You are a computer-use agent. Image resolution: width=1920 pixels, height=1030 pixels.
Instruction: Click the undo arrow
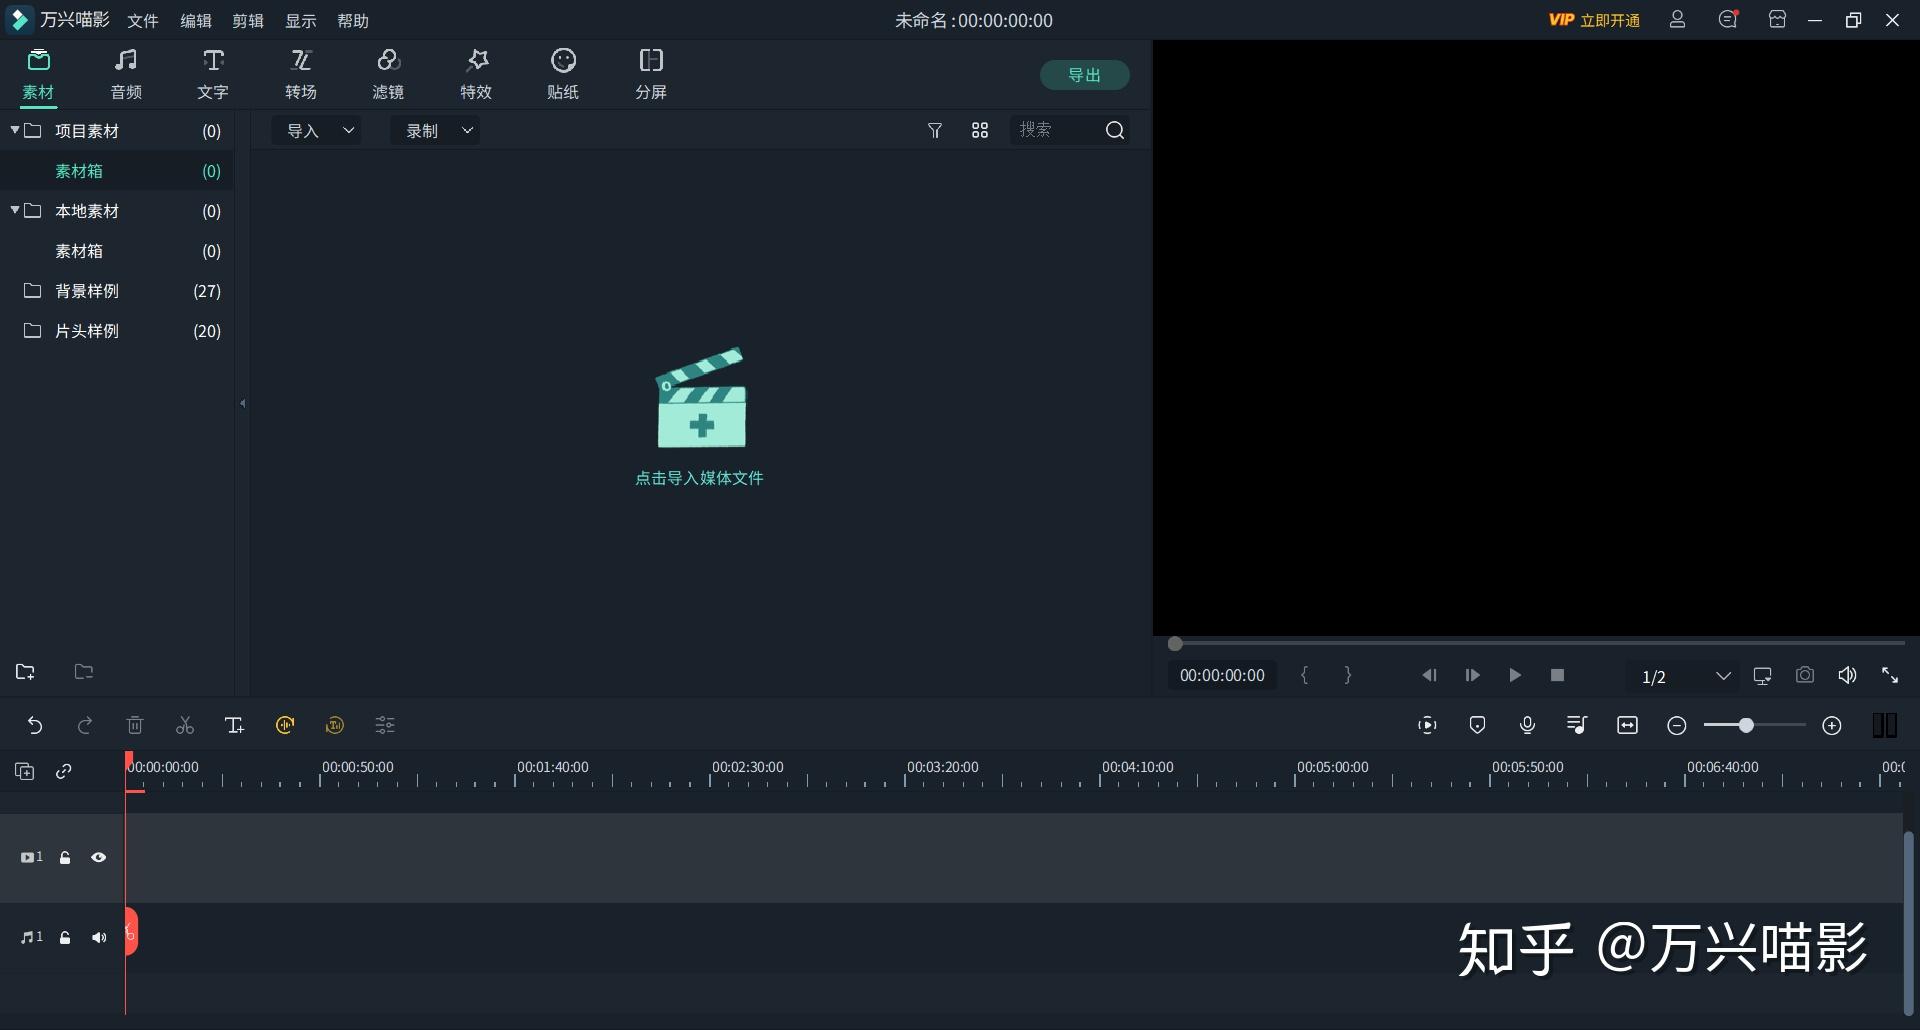35,725
